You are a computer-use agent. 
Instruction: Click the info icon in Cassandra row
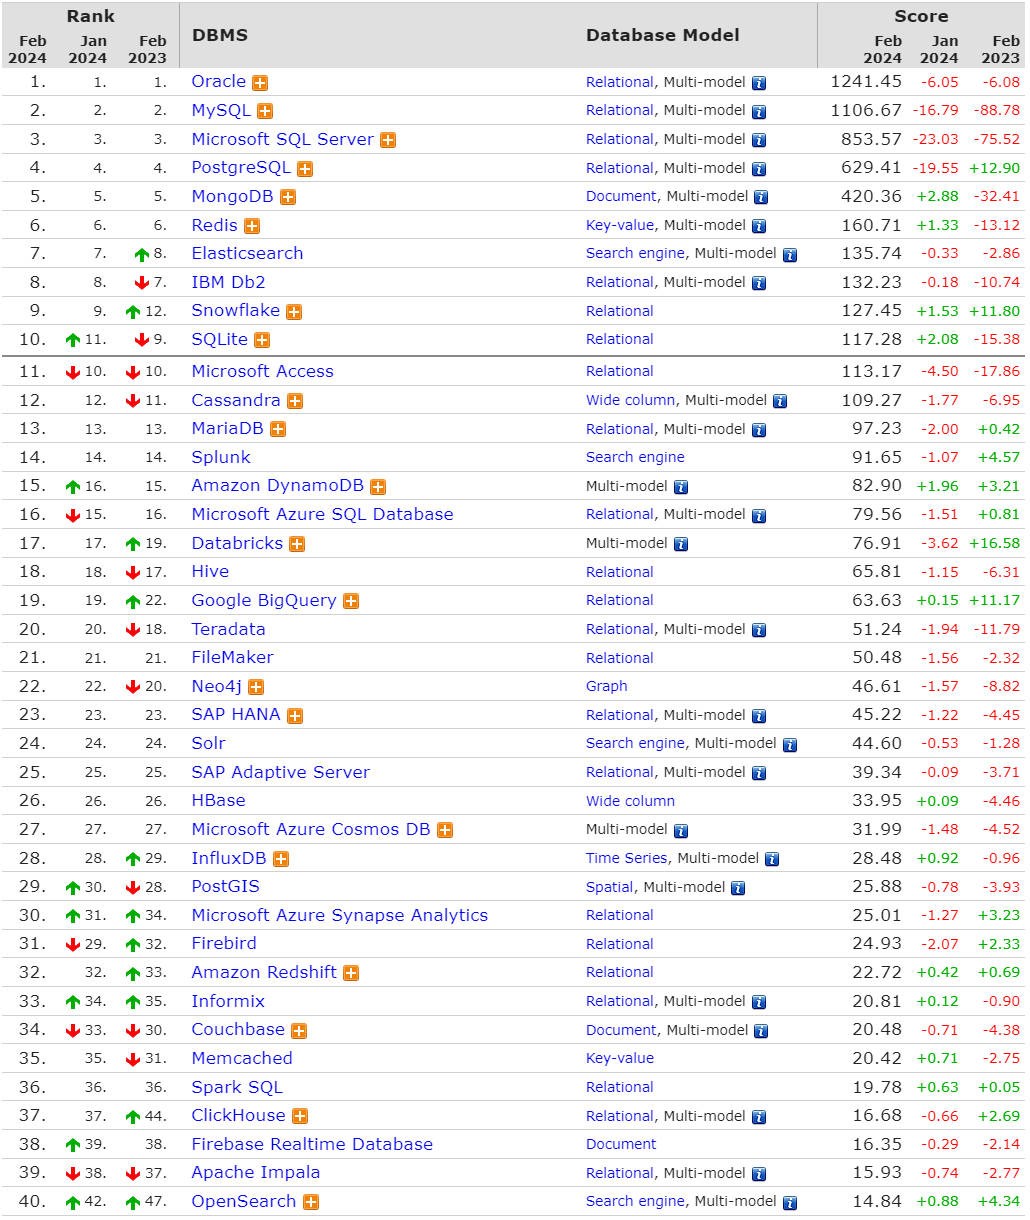(780, 401)
